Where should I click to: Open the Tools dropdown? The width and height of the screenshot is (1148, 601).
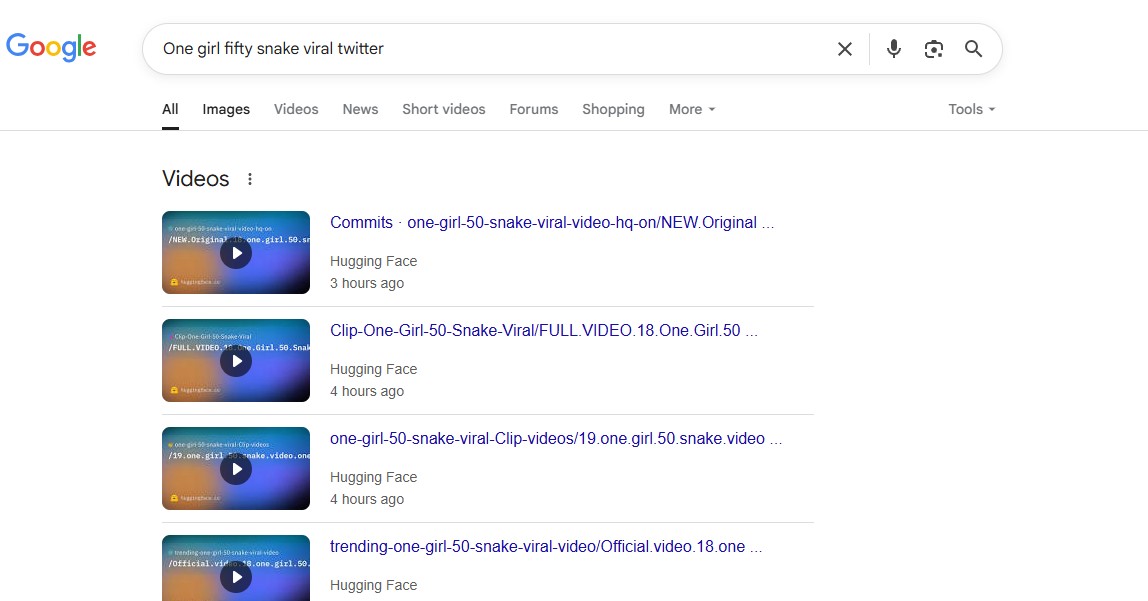(x=971, y=109)
